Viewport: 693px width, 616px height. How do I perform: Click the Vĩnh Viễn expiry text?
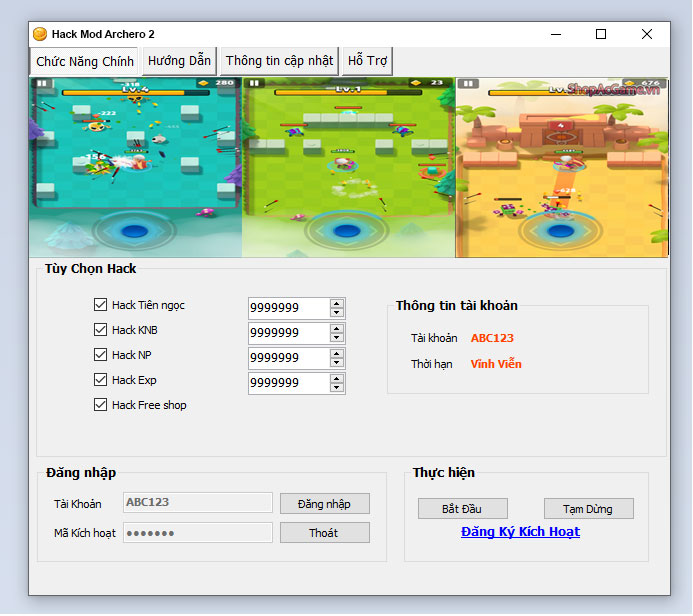pyautogui.click(x=496, y=364)
